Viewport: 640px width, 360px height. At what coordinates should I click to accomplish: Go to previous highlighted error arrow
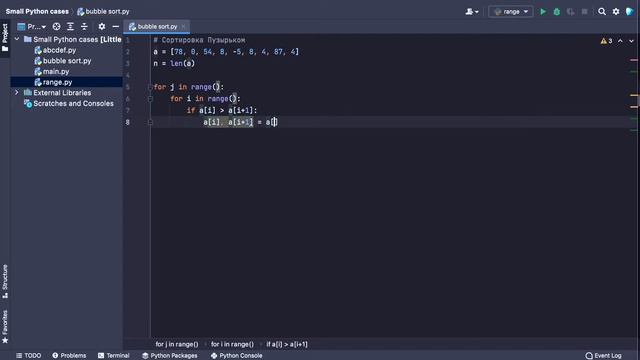point(620,41)
